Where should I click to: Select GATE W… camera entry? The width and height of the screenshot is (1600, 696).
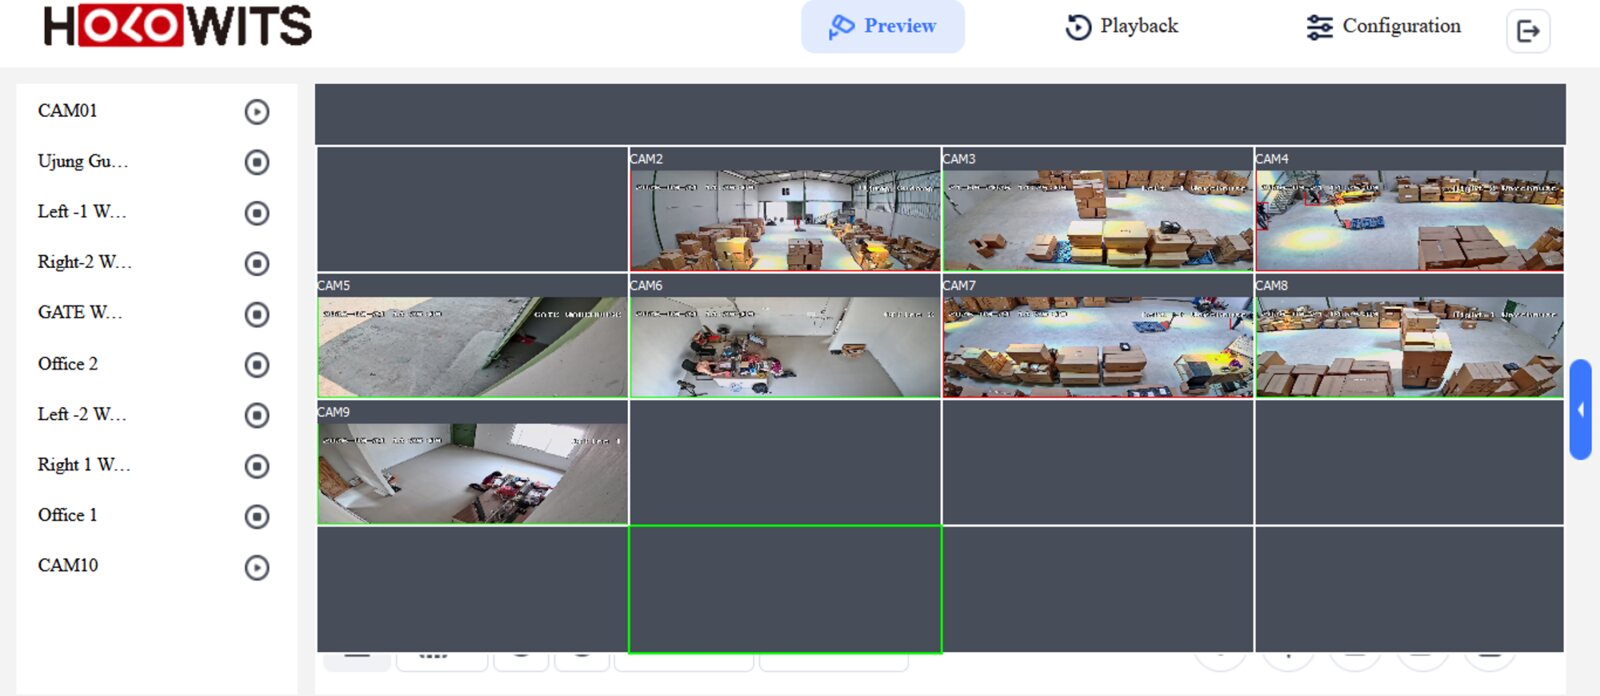[x=80, y=313]
